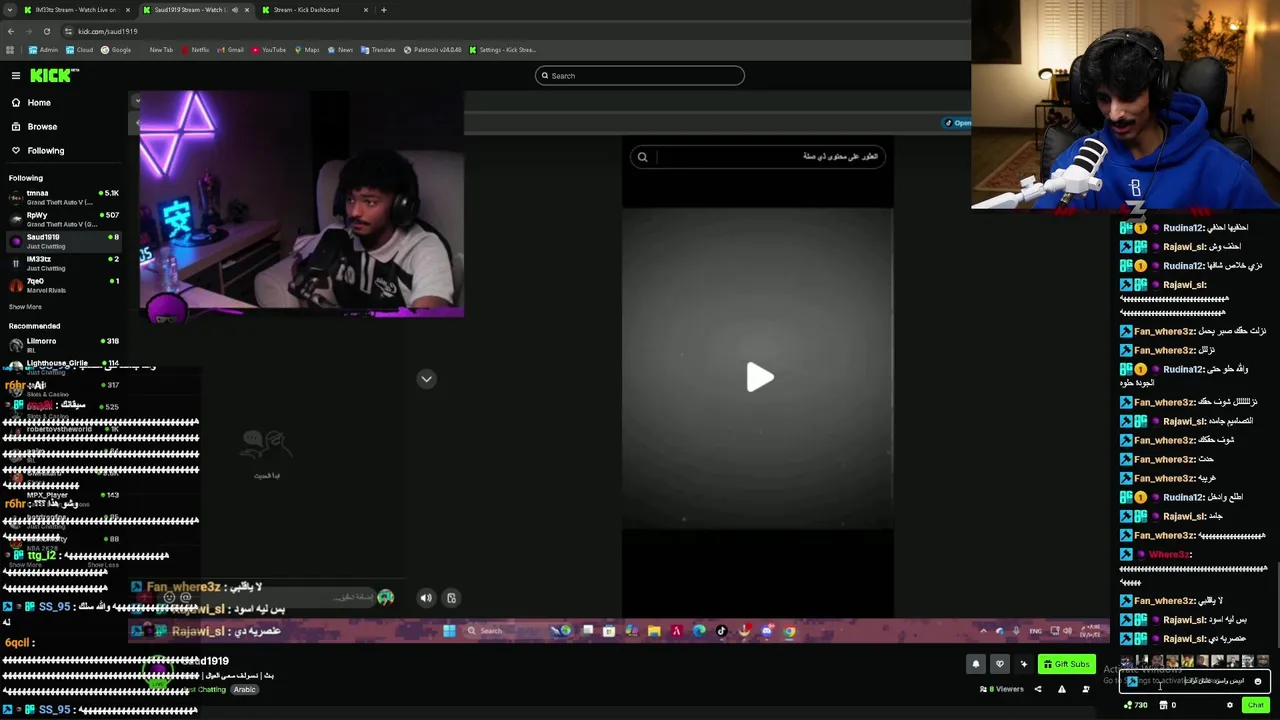Click the Open button on inner page
Image resolution: width=1280 pixels, height=720 pixels.
[x=958, y=123]
